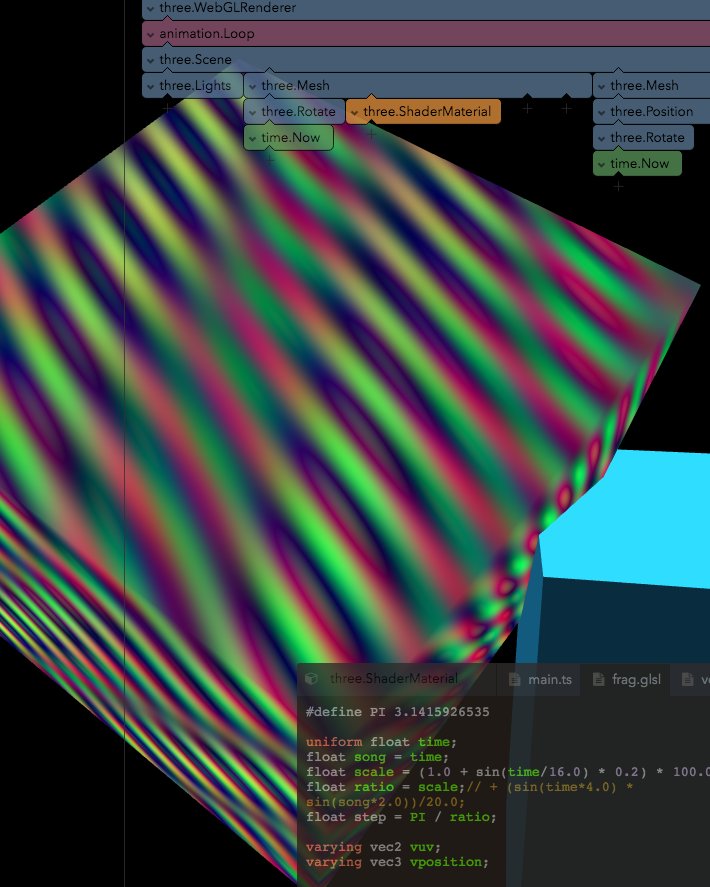Collapse chevron of three.Rotate next to three.ShaderMaterial

click(x=252, y=113)
